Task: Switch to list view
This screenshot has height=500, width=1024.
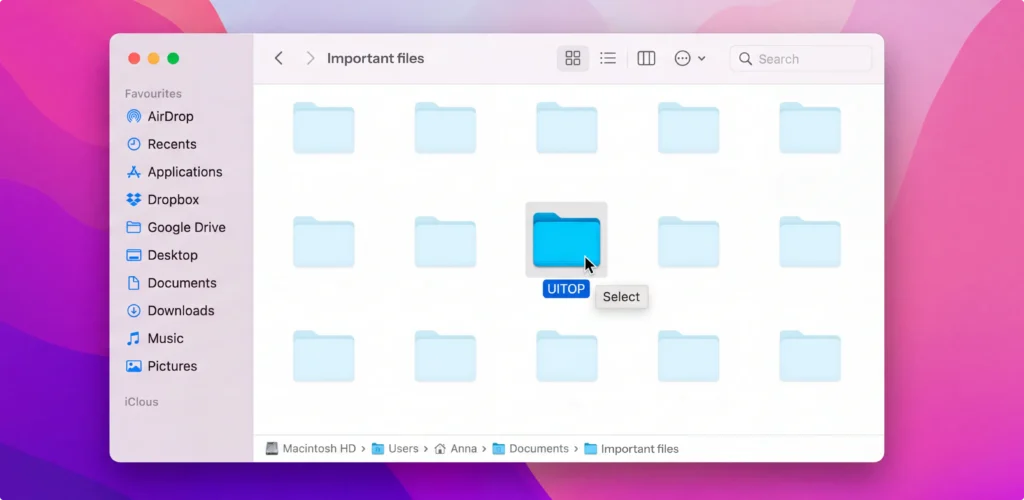Action: [x=608, y=59]
